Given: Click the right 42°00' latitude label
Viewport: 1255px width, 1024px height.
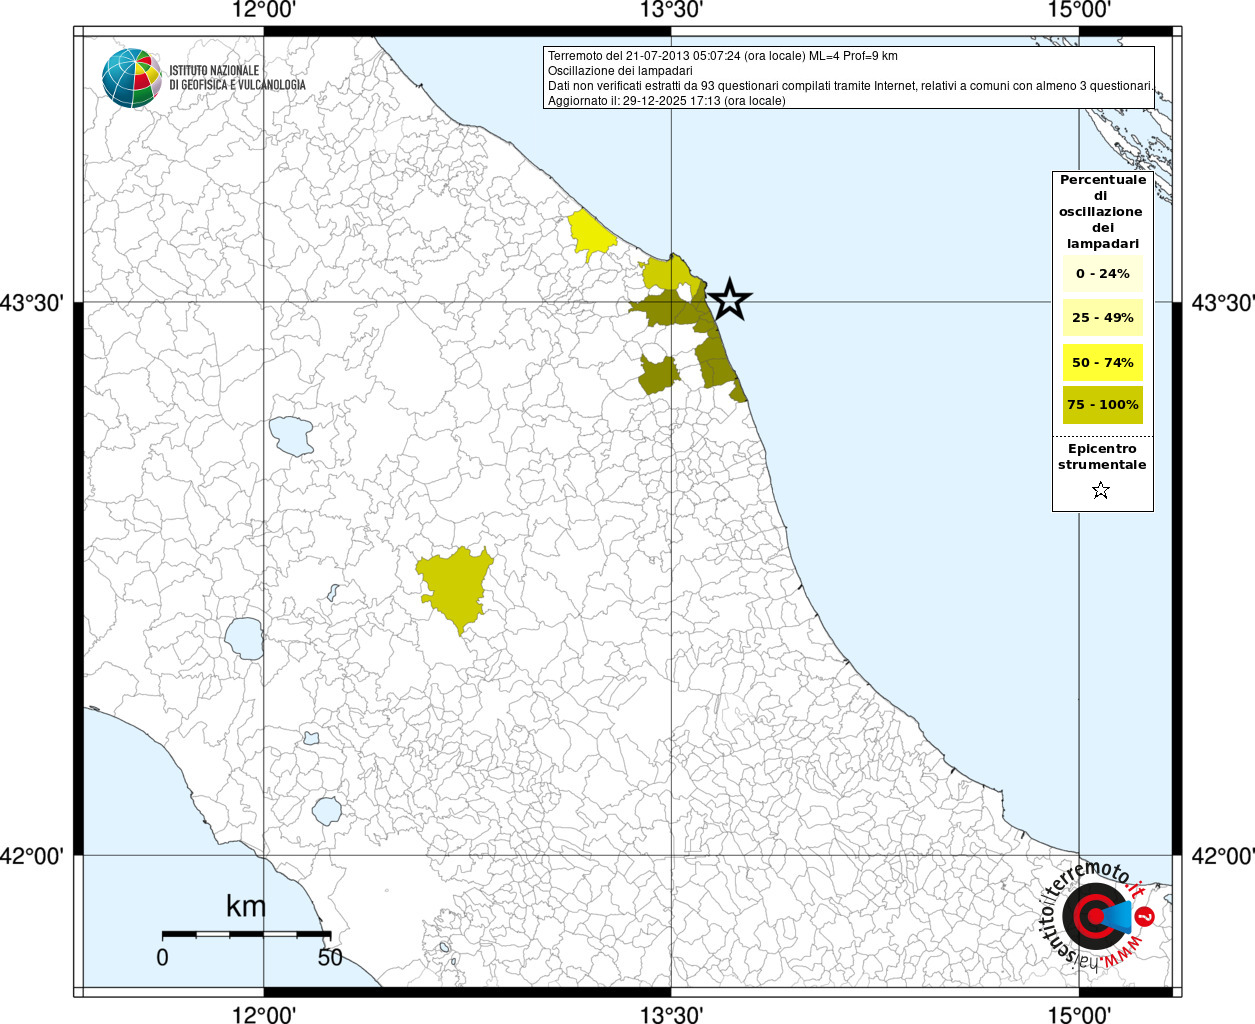Looking at the screenshot, I should coord(1222,856).
